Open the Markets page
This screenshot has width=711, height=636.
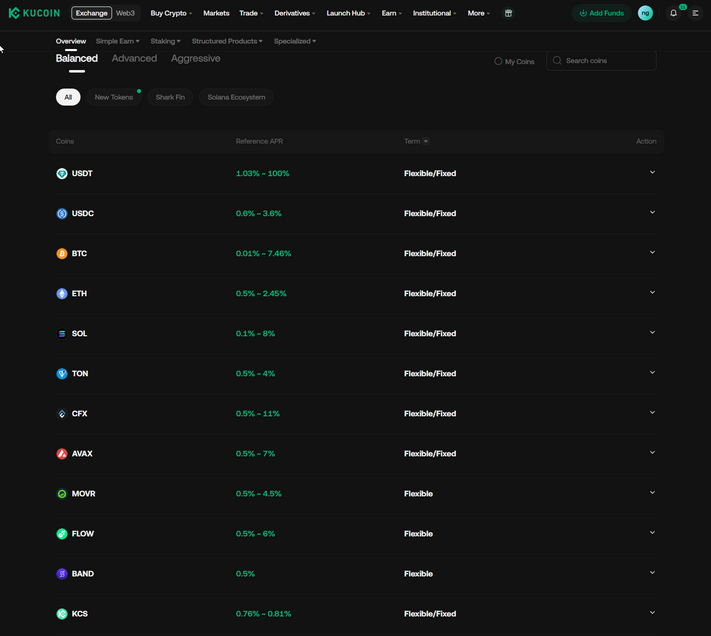click(216, 13)
